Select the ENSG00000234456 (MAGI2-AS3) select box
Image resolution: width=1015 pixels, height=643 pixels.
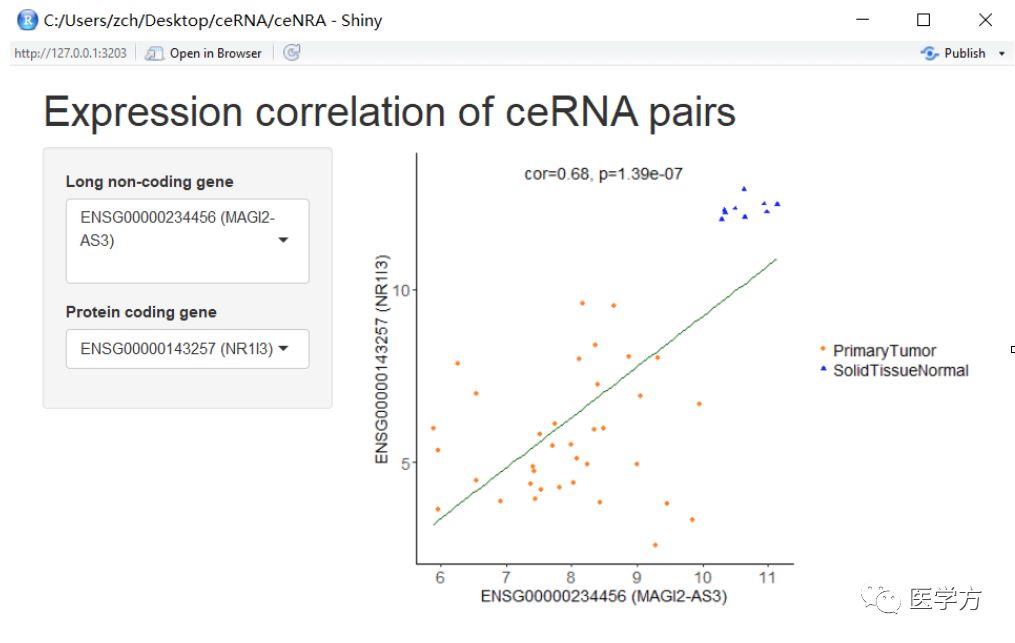pyautogui.click(x=188, y=241)
